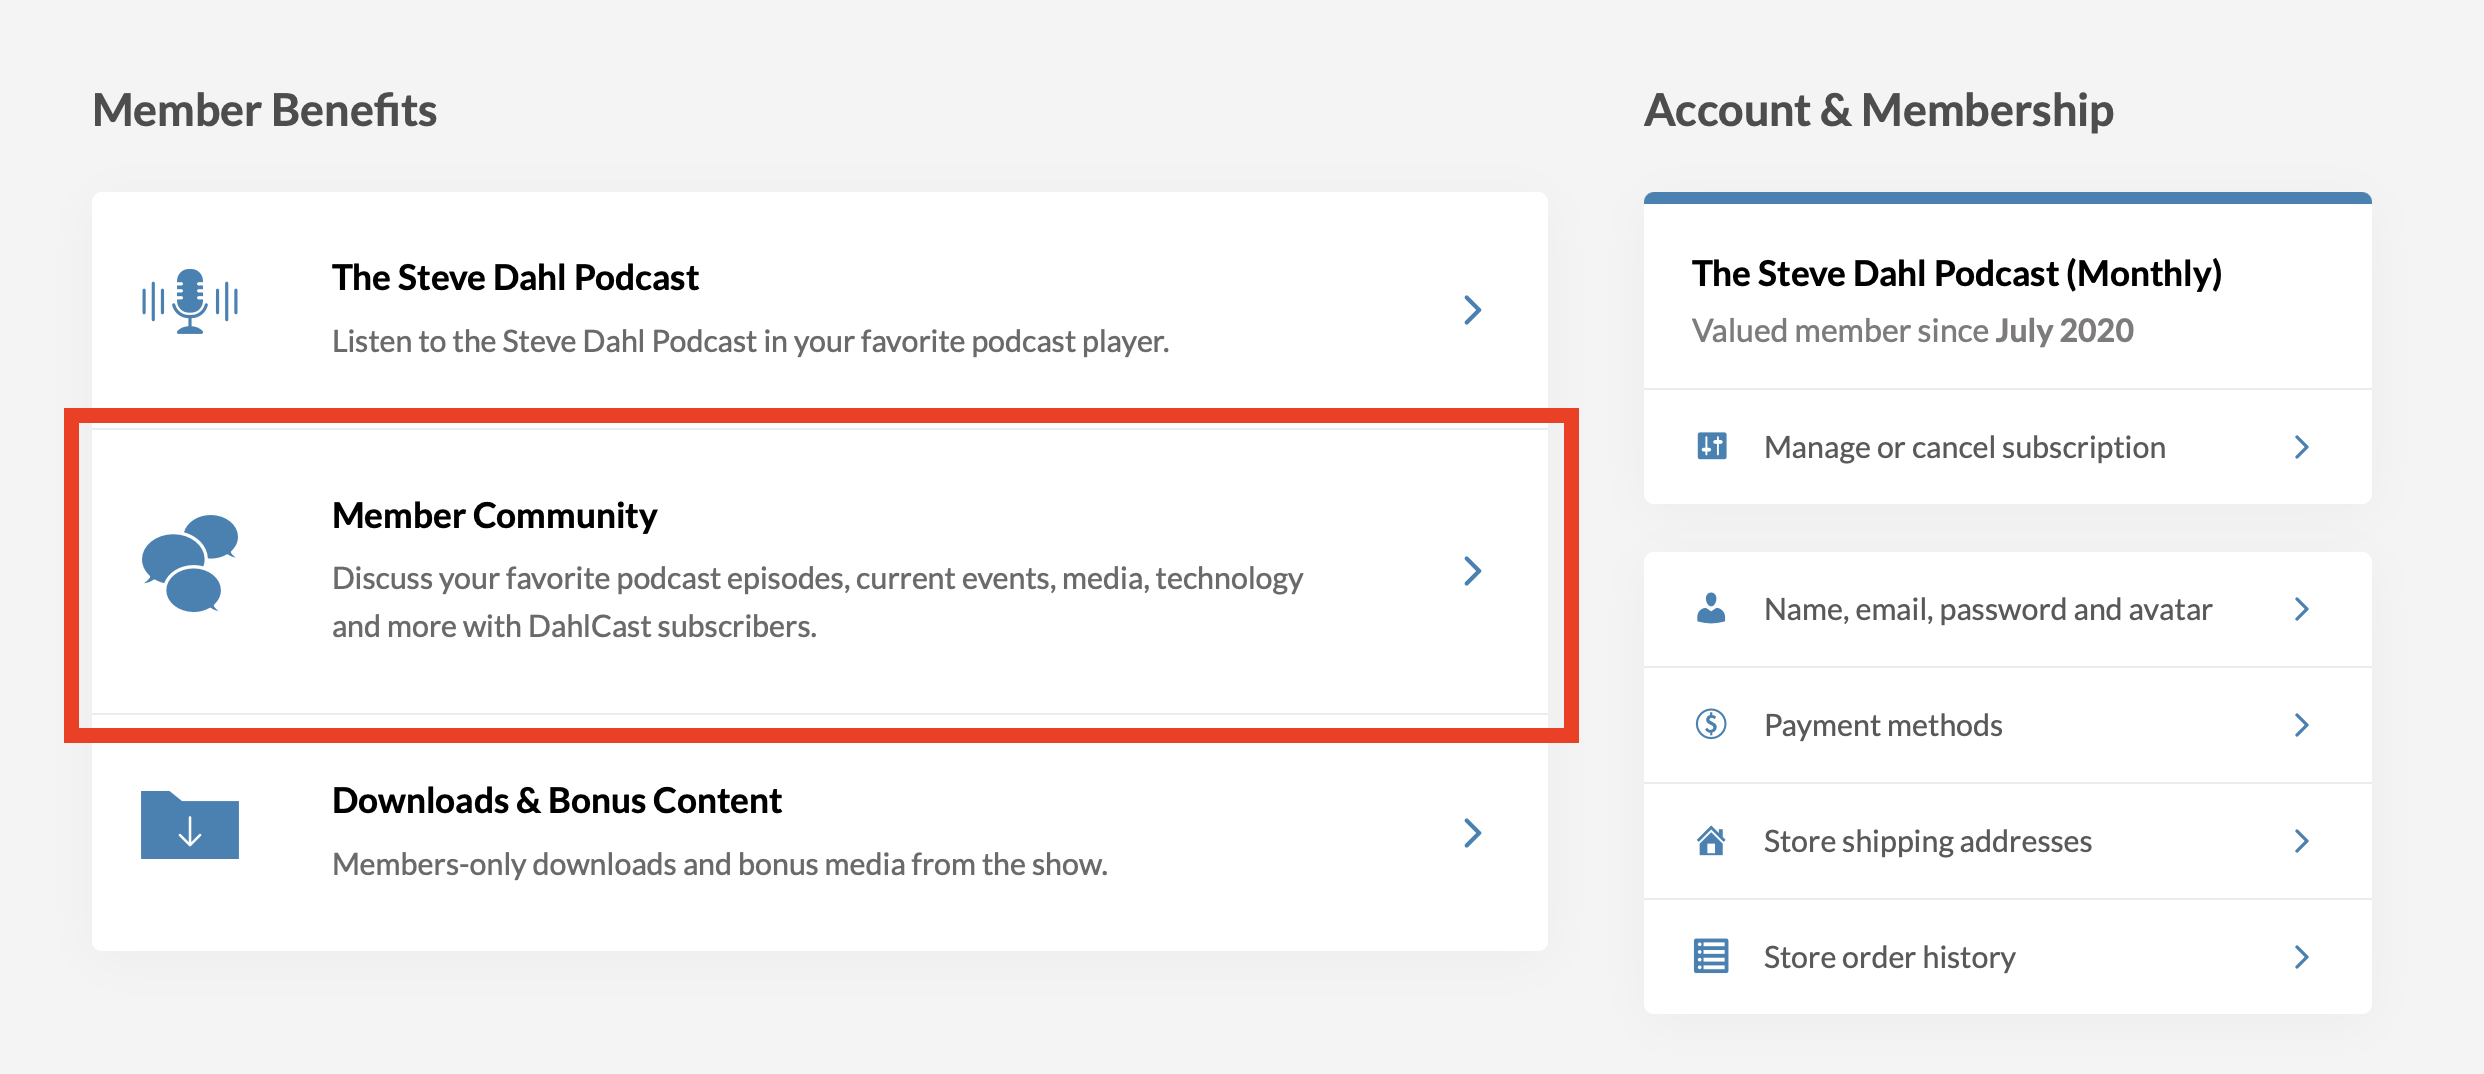
Task: Click 'Members-only downloads and bonus media' text
Action: [x=720, y=864]
